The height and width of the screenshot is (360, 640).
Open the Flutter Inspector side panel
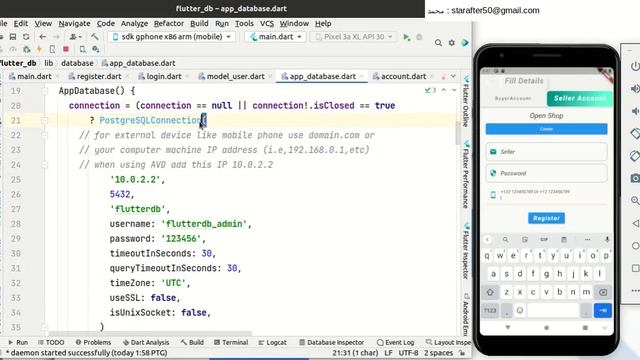pos(466,251)
